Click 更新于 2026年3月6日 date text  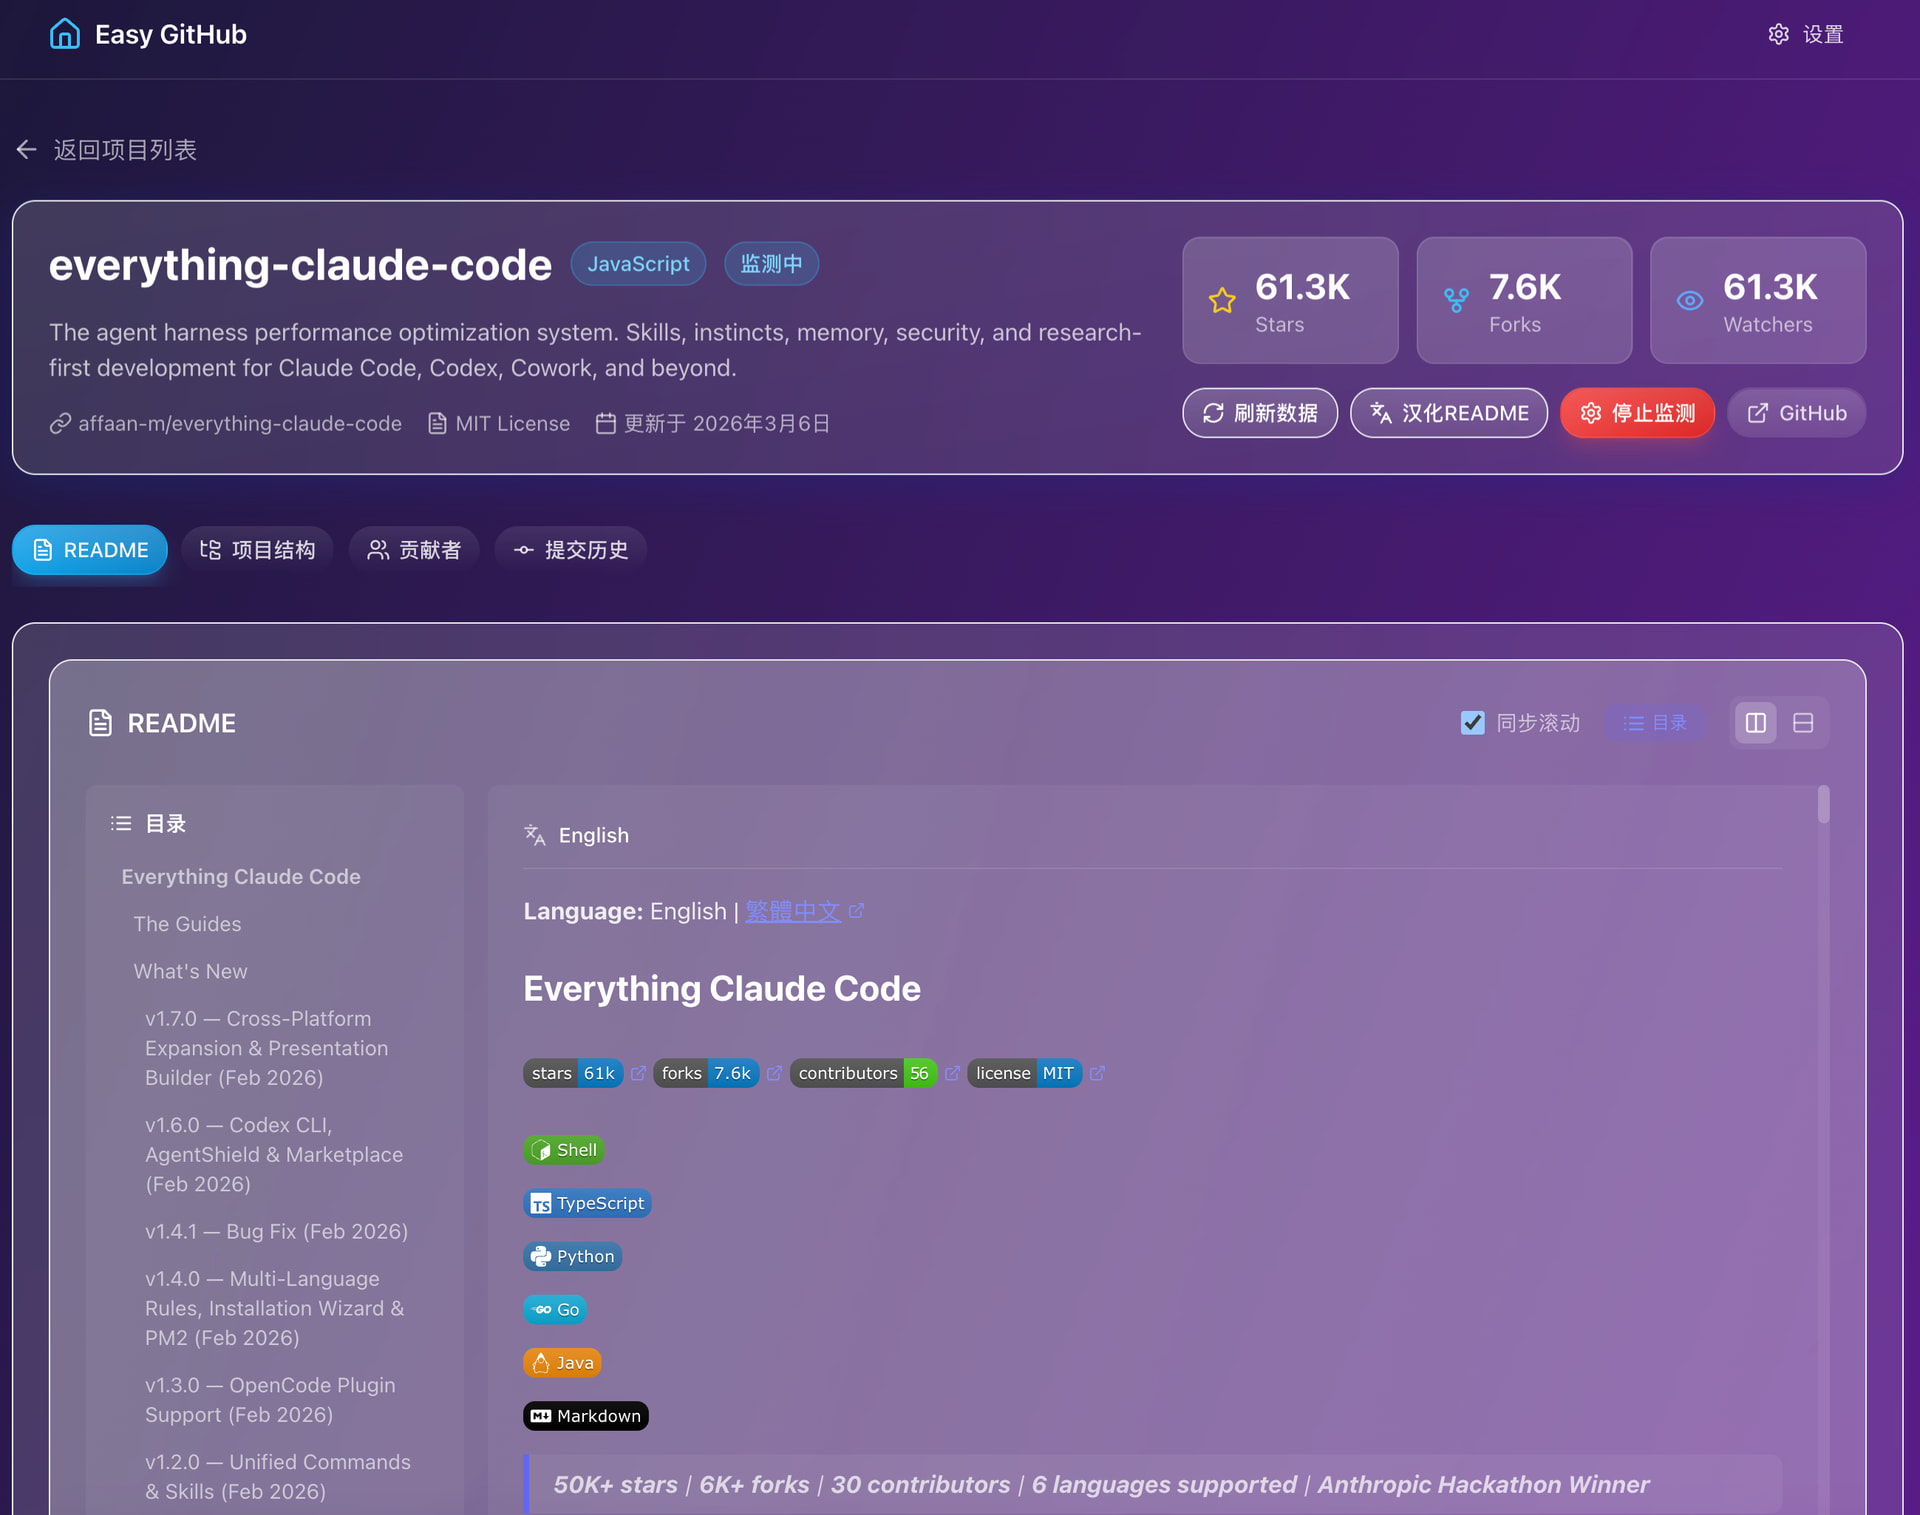pyautogui.click(x=727, y=424)
